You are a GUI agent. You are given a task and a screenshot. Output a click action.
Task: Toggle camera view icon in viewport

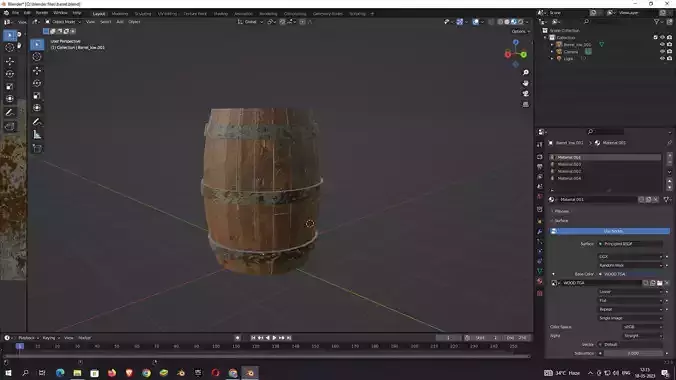(x=526, y=94)
